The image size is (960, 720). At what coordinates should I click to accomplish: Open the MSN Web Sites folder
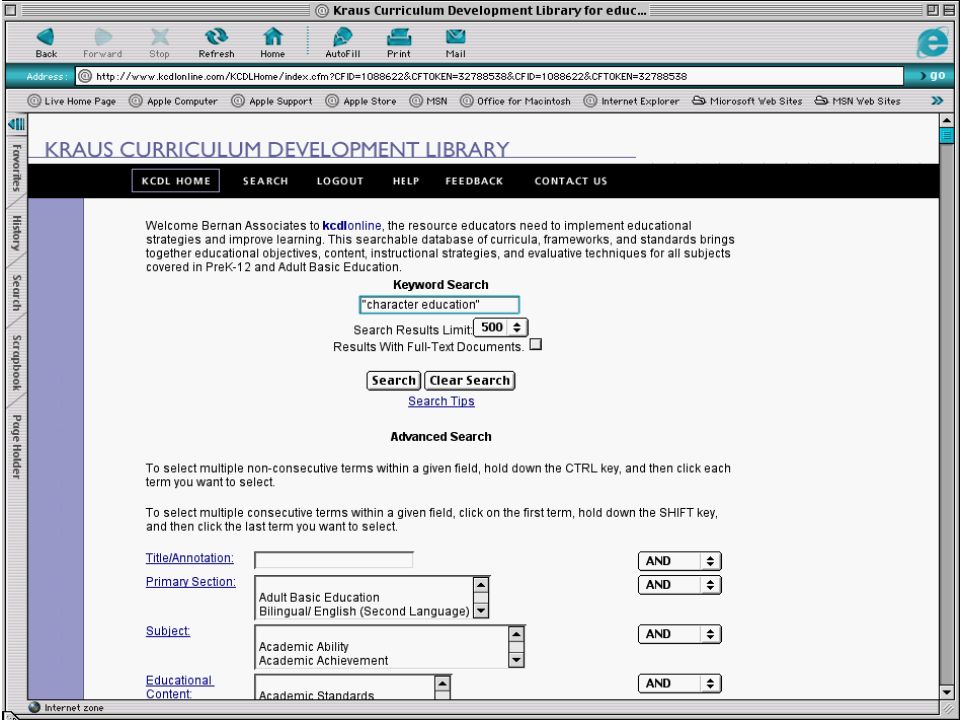[x=857, y=101]
